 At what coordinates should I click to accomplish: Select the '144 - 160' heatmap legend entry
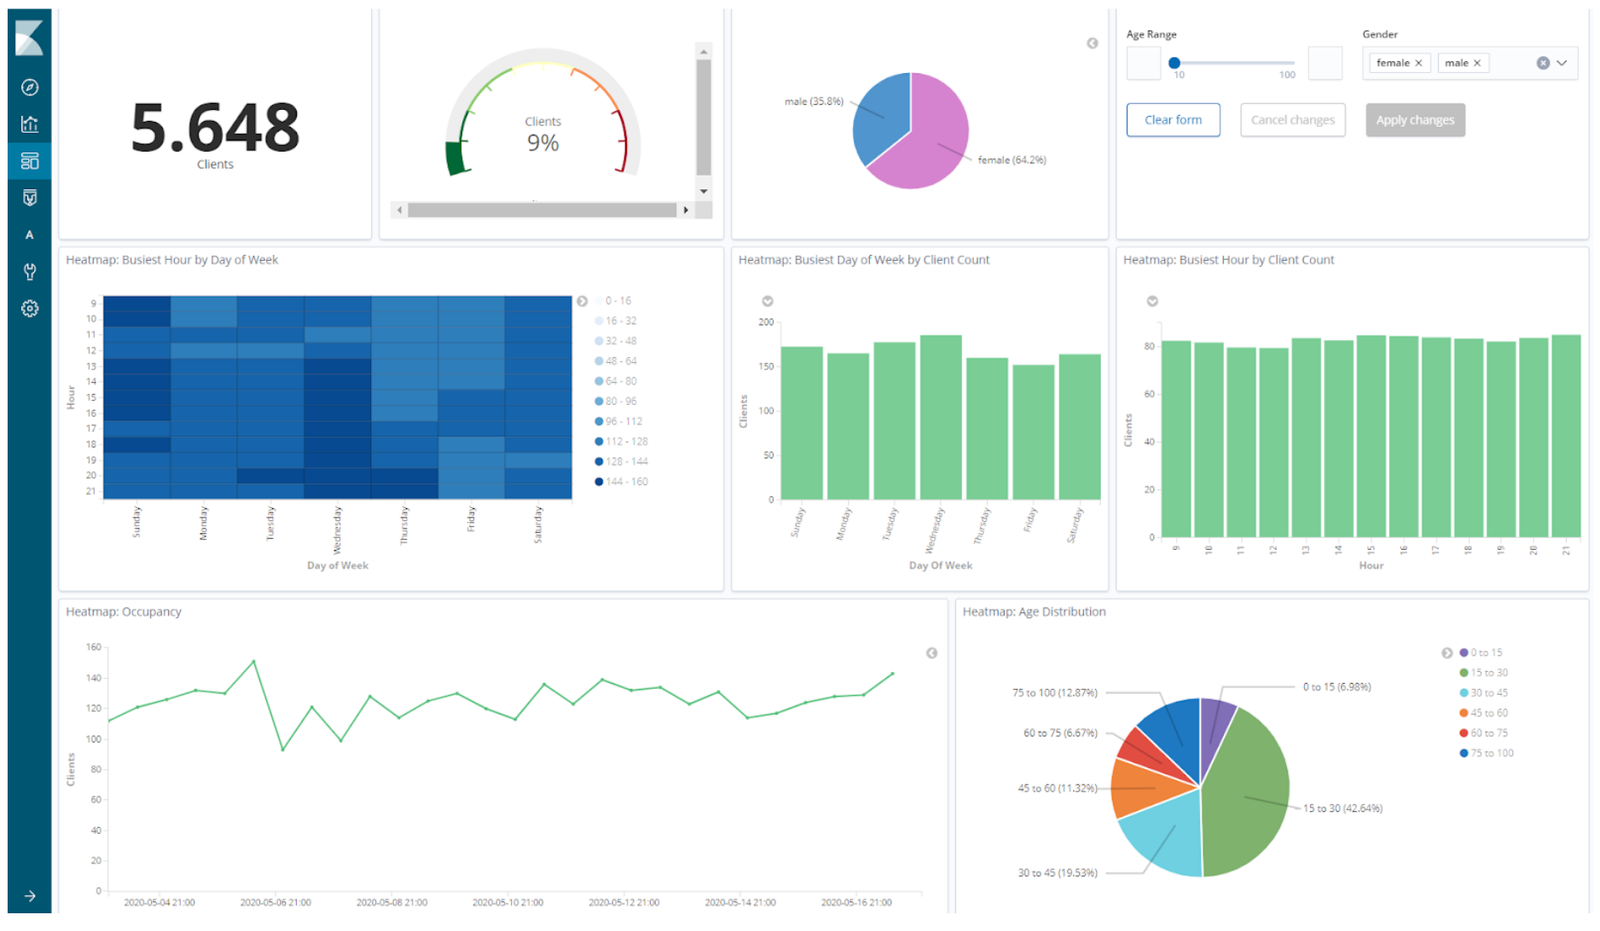click(x=622, y=481)
